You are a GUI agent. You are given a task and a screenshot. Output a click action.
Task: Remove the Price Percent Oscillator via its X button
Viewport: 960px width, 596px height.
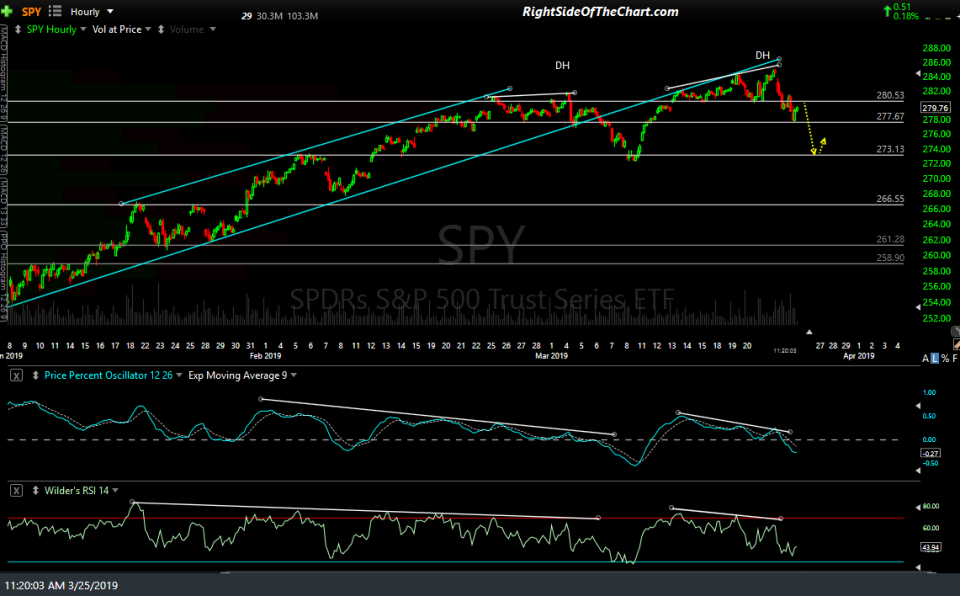pos(15,377)
